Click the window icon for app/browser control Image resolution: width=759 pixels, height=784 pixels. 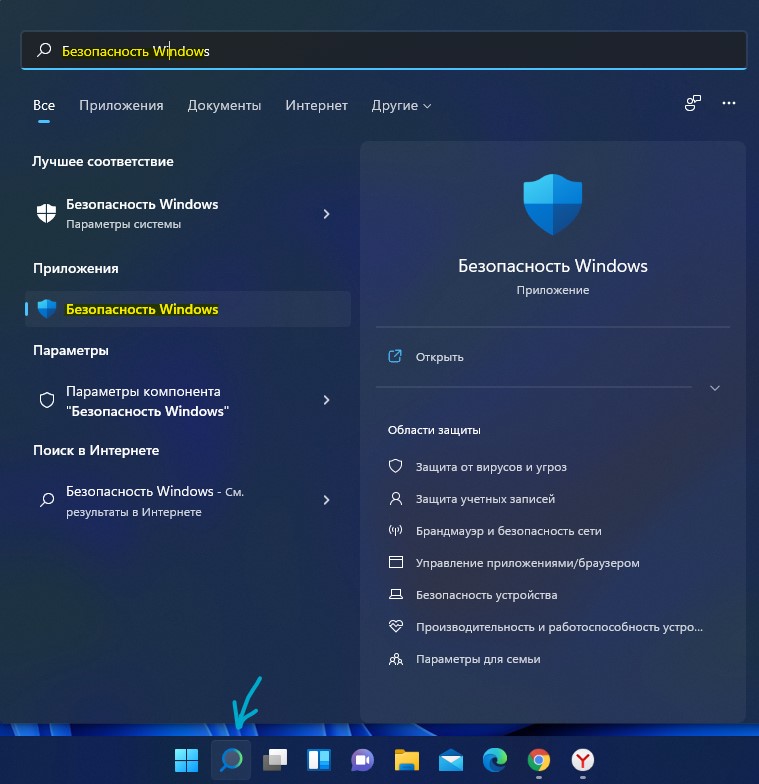click(396, 562)
